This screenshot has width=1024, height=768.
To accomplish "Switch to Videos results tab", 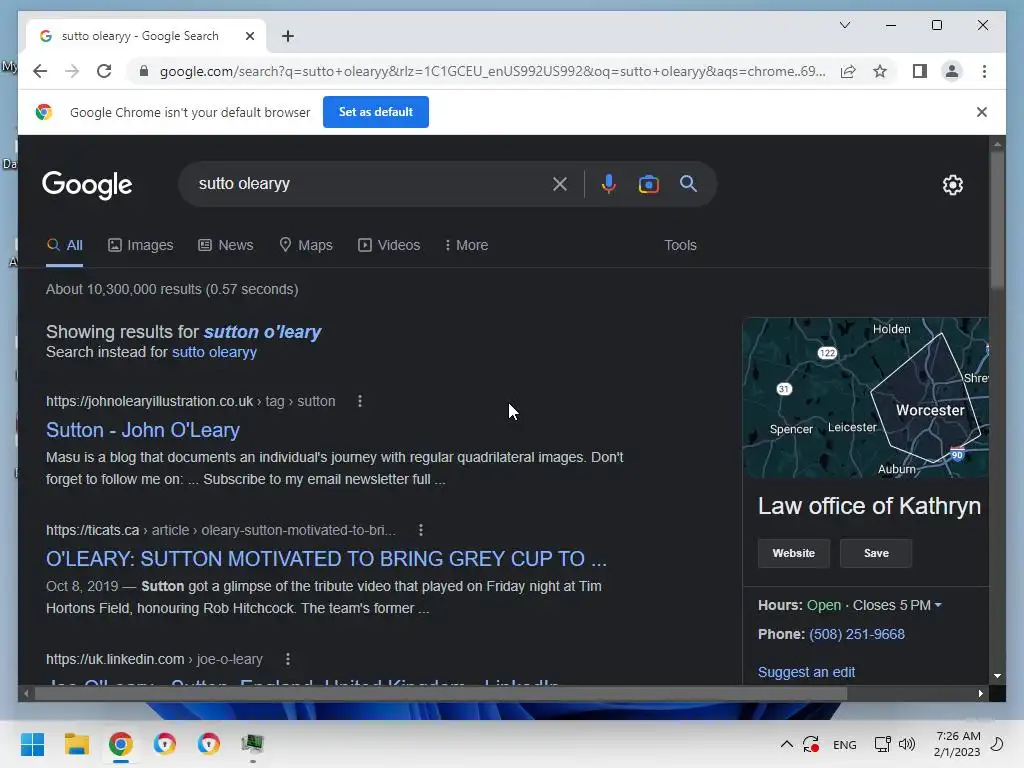I will [389, 246].
